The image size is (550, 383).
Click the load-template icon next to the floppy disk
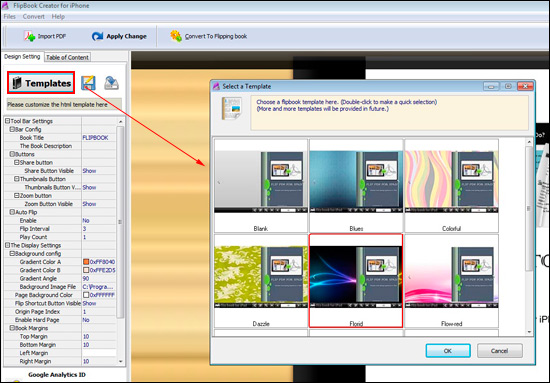[111, 83]
